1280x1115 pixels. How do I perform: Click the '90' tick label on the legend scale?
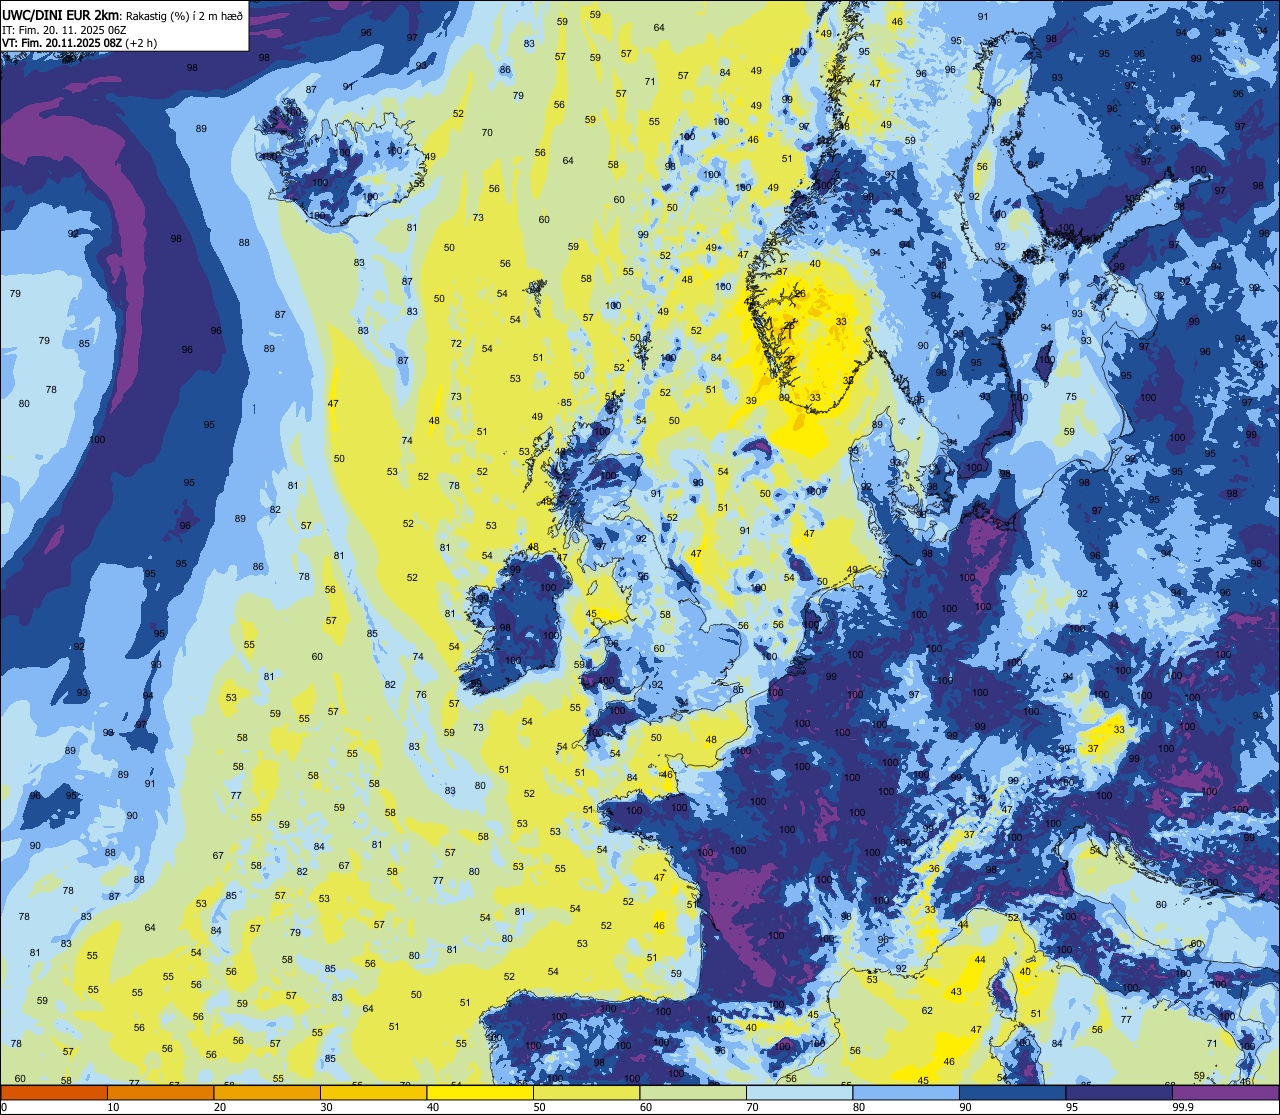[965, 1107]
